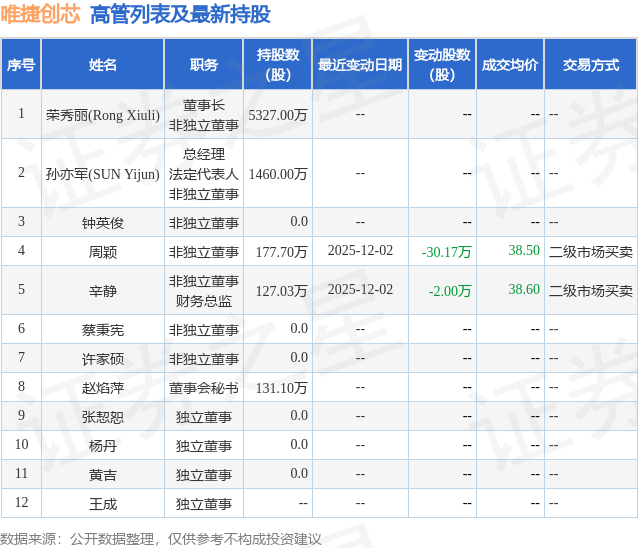This screenshot has width=638, height=548.
Task: Select the 职务 column header
Action: [203, 64]
